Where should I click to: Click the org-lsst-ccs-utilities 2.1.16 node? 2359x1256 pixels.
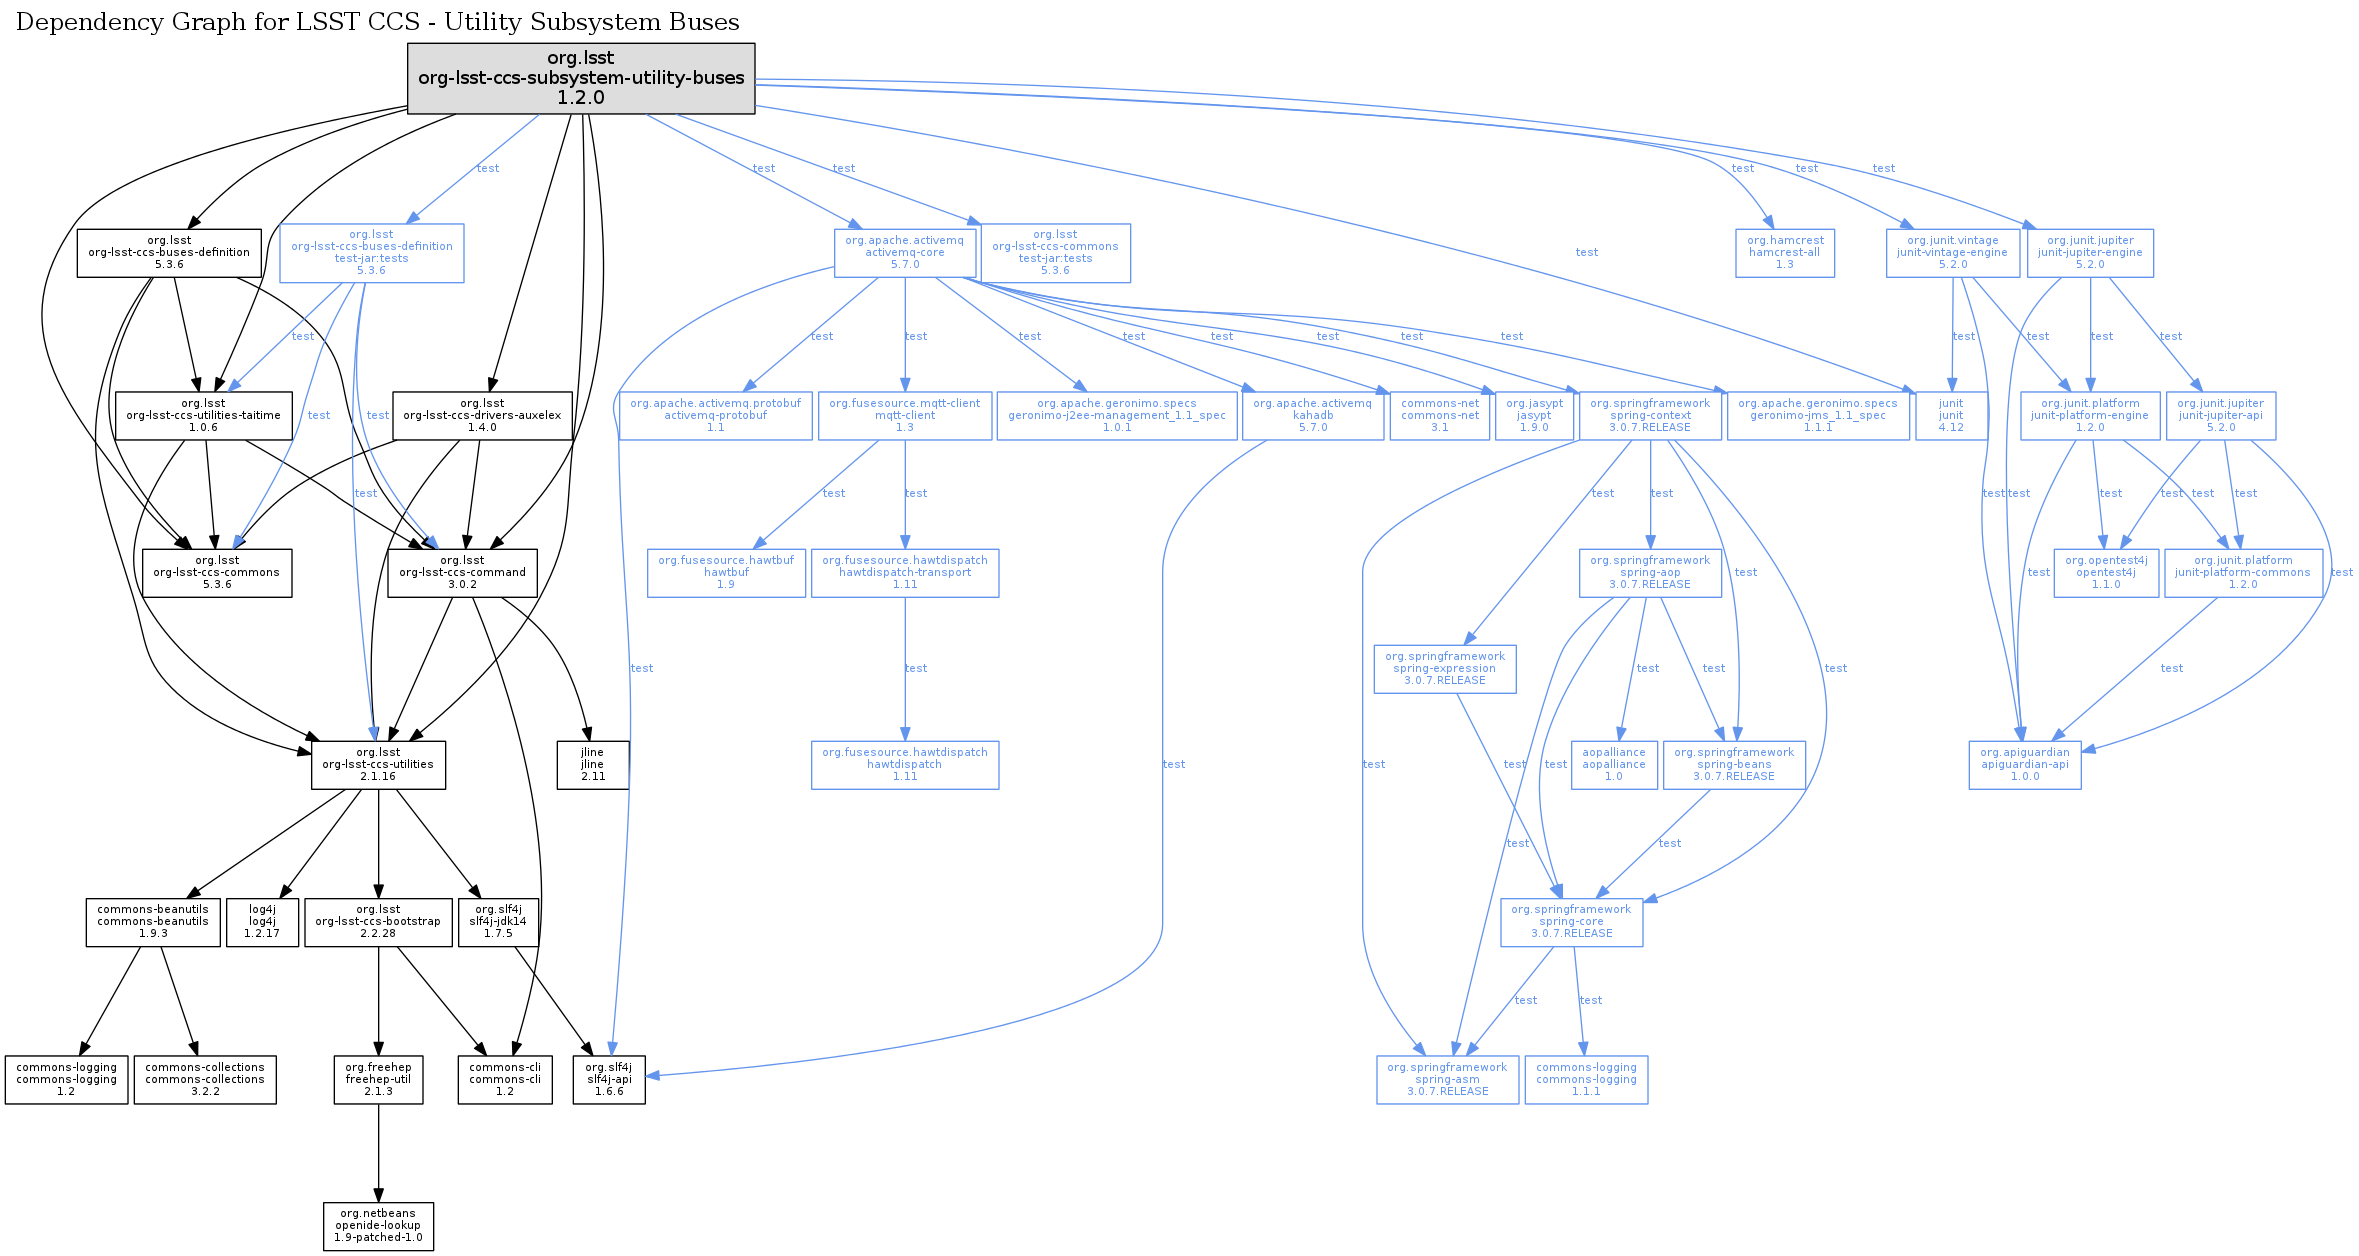pyautogui.click(x=378, y=765)
